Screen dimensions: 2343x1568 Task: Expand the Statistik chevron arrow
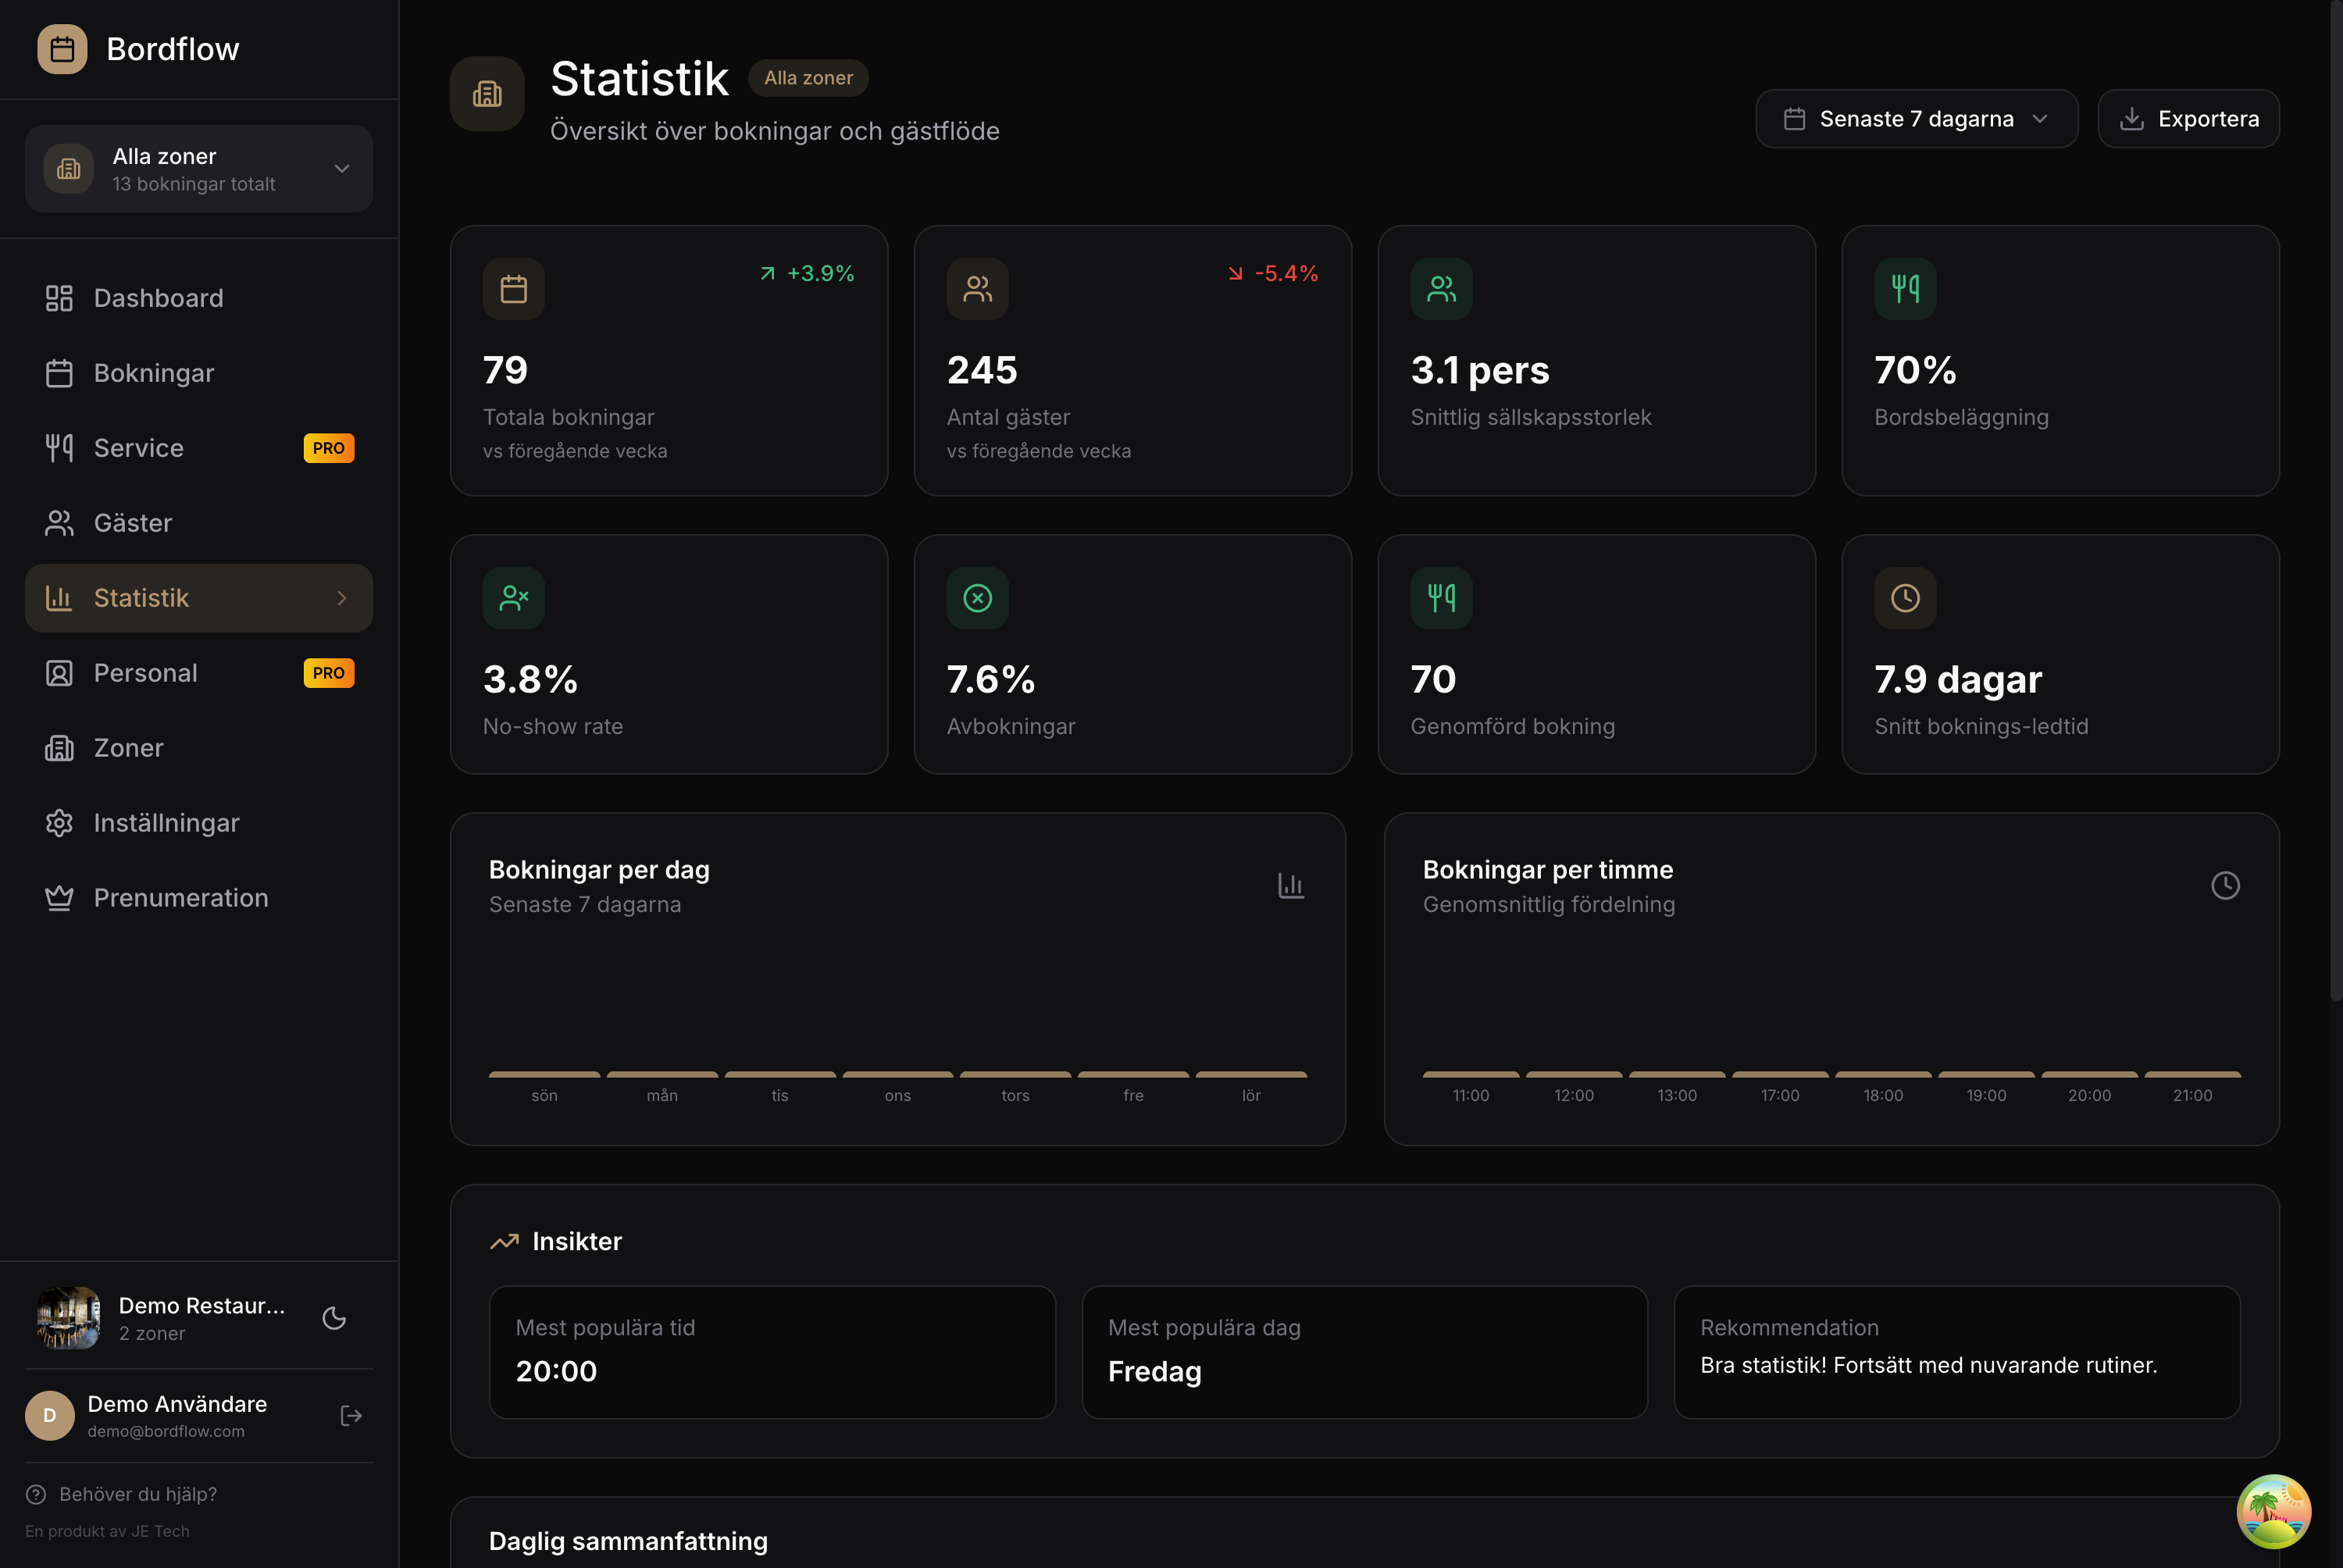pos(341,597)
